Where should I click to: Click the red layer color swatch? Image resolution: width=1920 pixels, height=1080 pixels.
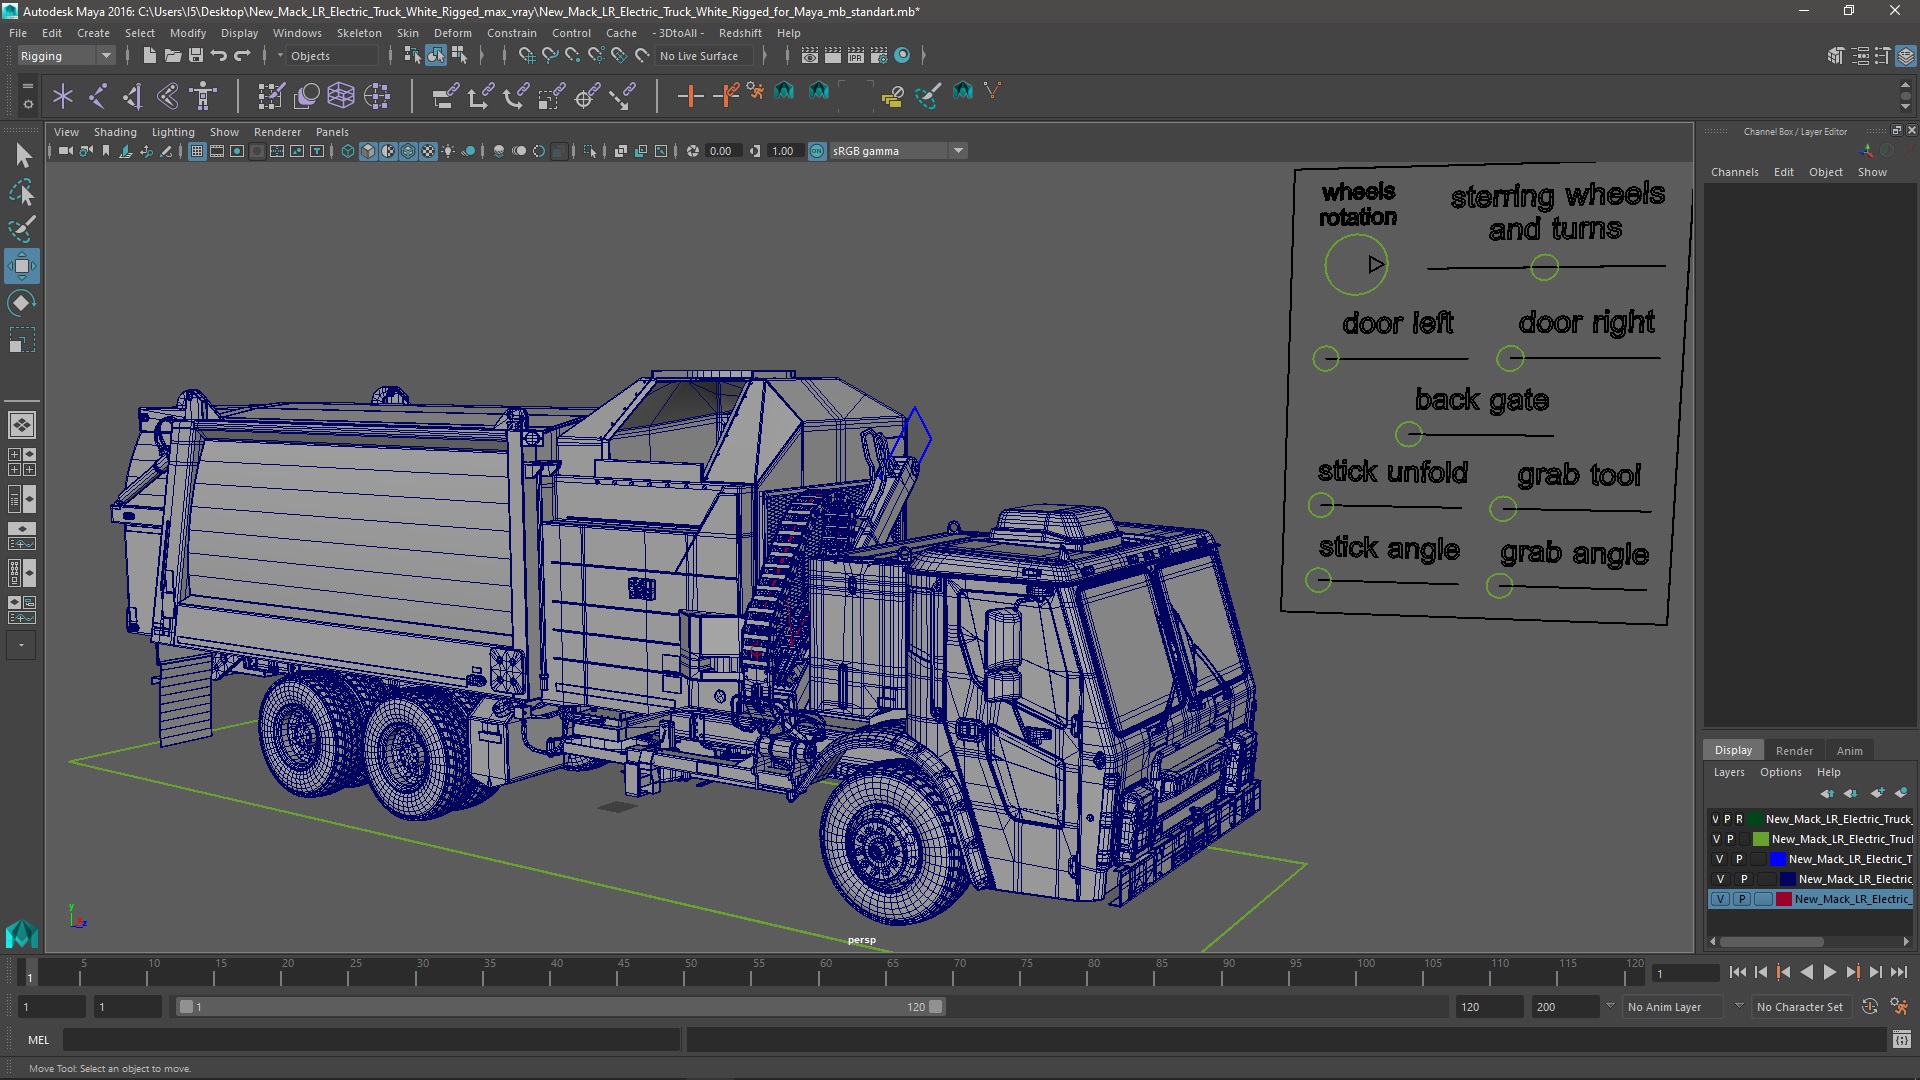[1784, 899]
